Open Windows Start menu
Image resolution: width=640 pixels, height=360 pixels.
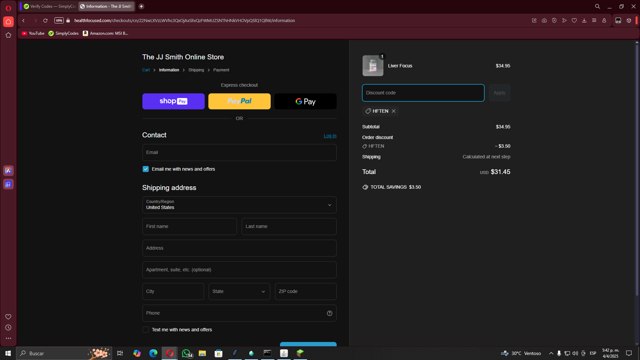click(x=8, y=353)
